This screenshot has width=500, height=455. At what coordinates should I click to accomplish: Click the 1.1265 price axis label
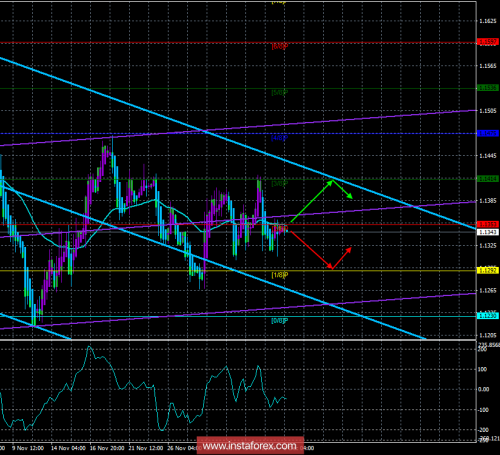pyautogui.click(x=488, y=291)
